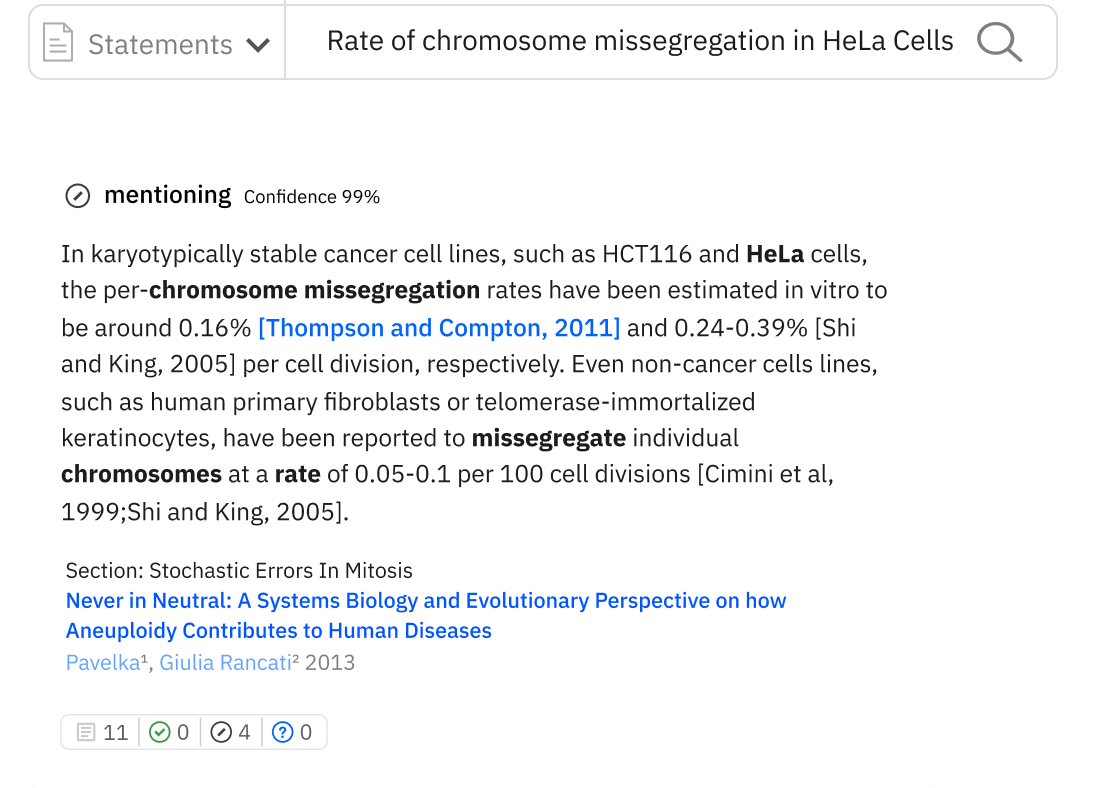Collapse the Statements selector arrow
Viewport: 1094px width, 788px height.
(x=260, y=44)
